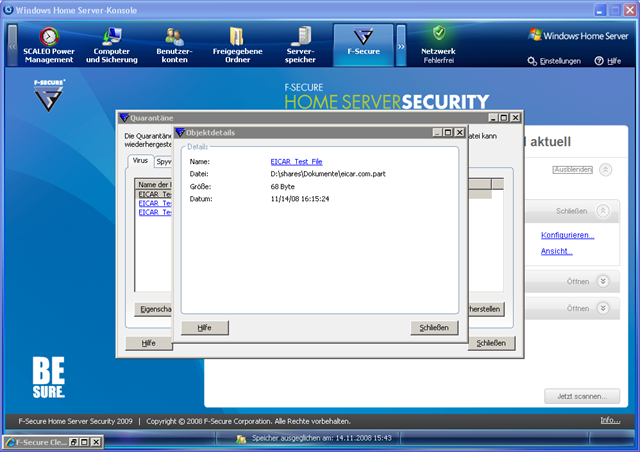Click file path D:\shares\Dokumente\eicar.com.part

click(x=328, y=174)
